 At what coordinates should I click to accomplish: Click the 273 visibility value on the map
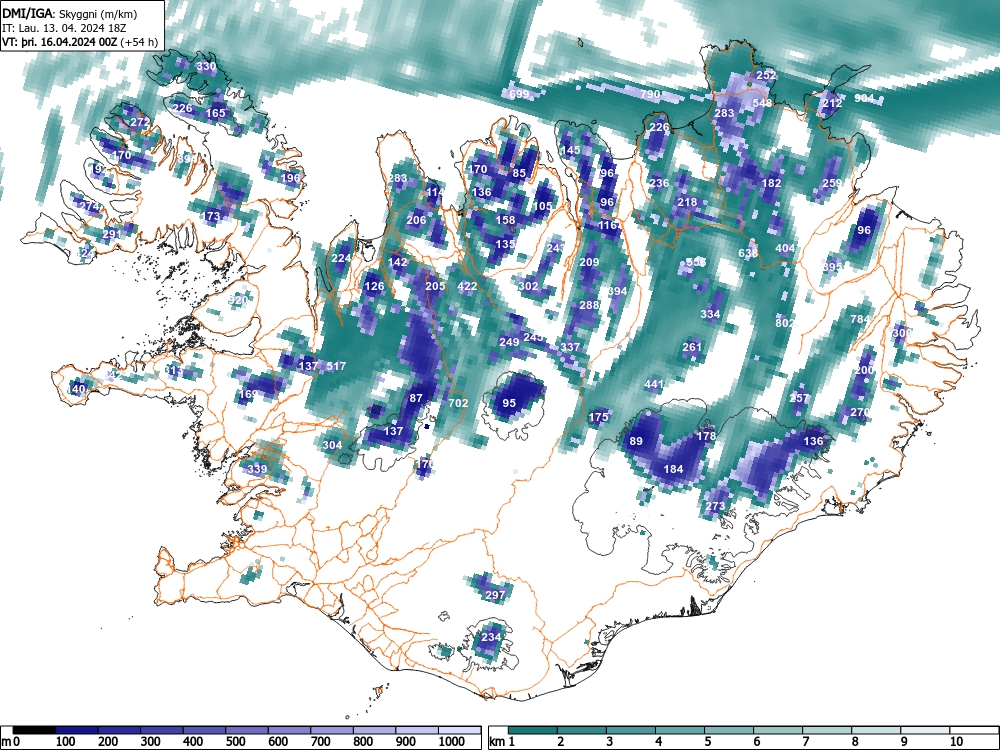(715, 506)
